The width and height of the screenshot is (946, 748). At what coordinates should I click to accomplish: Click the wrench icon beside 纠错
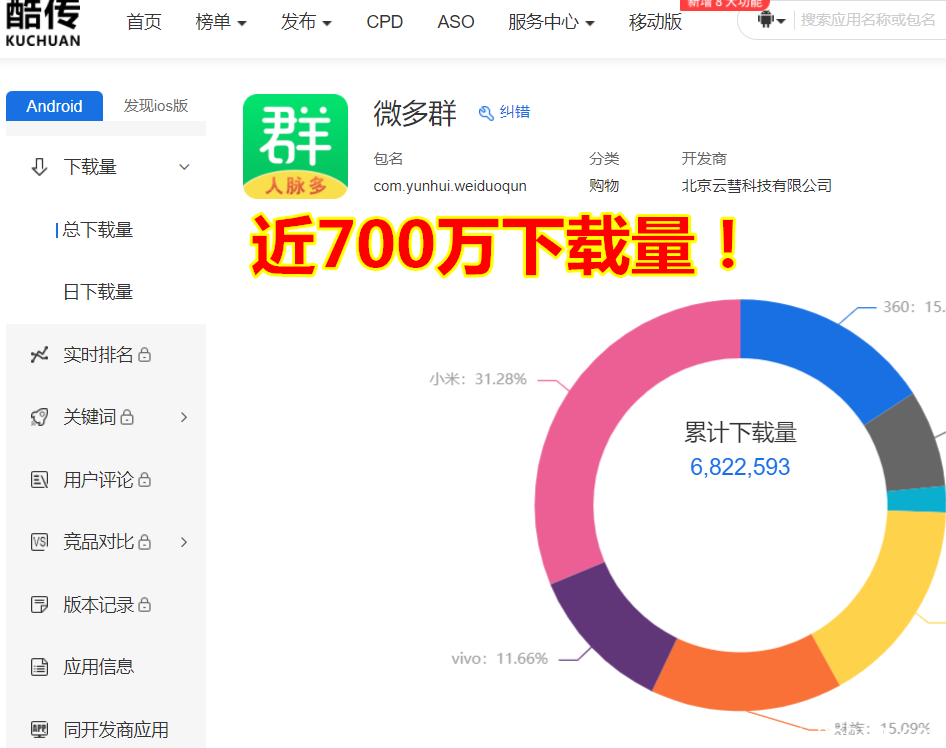(486, 113)
